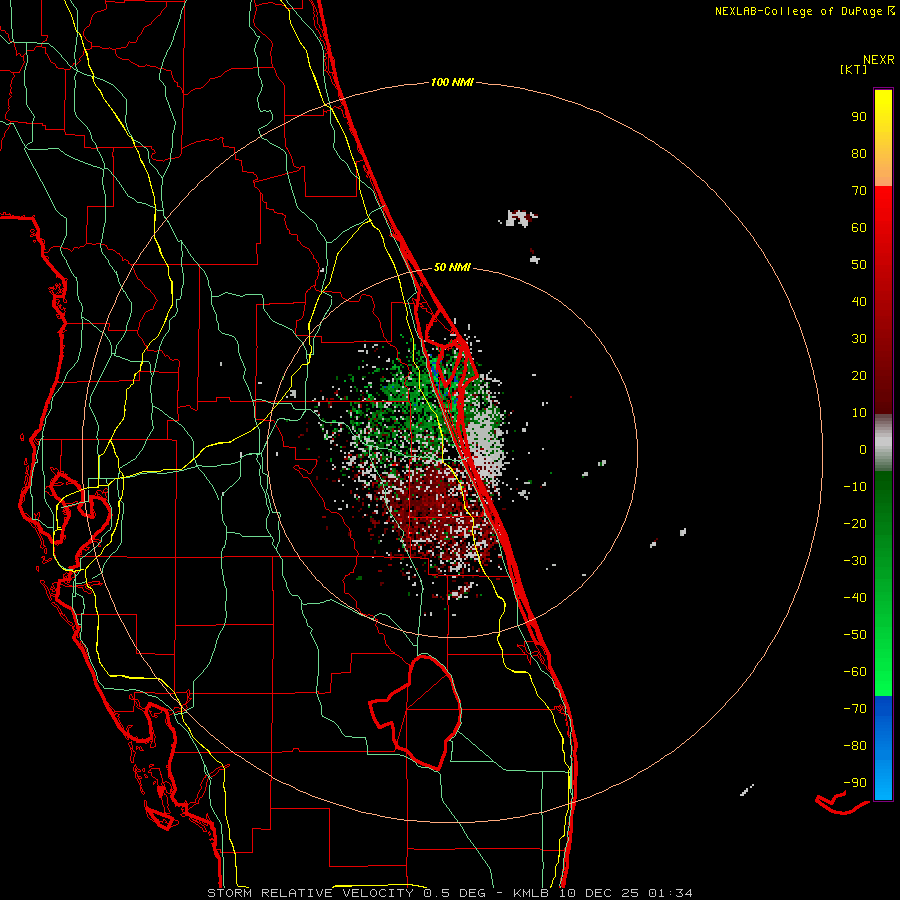Click the gray near-zero velocity patch offshore
Screen dimensions: 900x900
click(x=486, y=445)
